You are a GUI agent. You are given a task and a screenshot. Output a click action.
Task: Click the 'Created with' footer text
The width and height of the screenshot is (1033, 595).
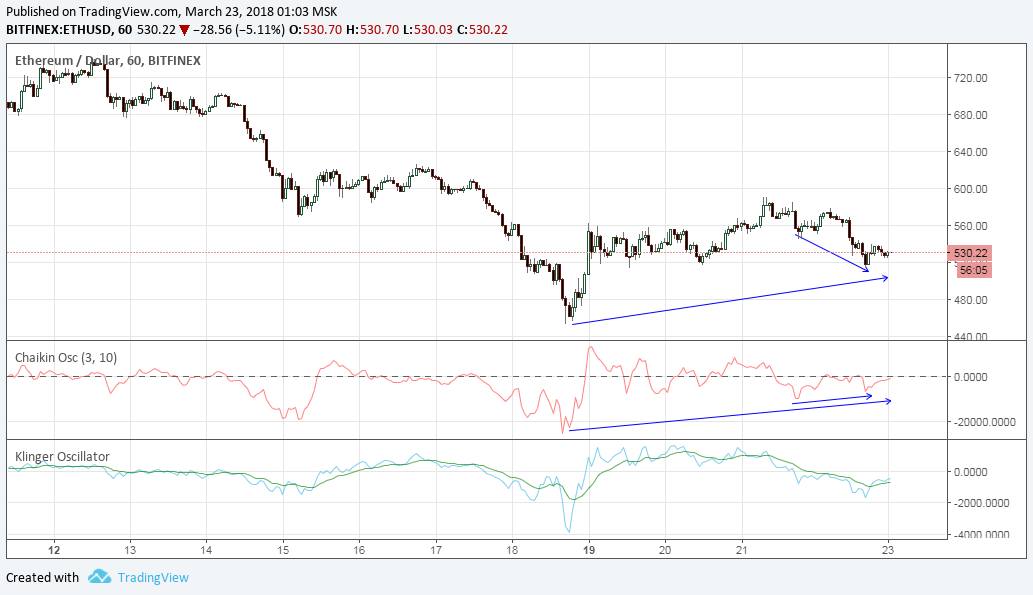point(42,577)
